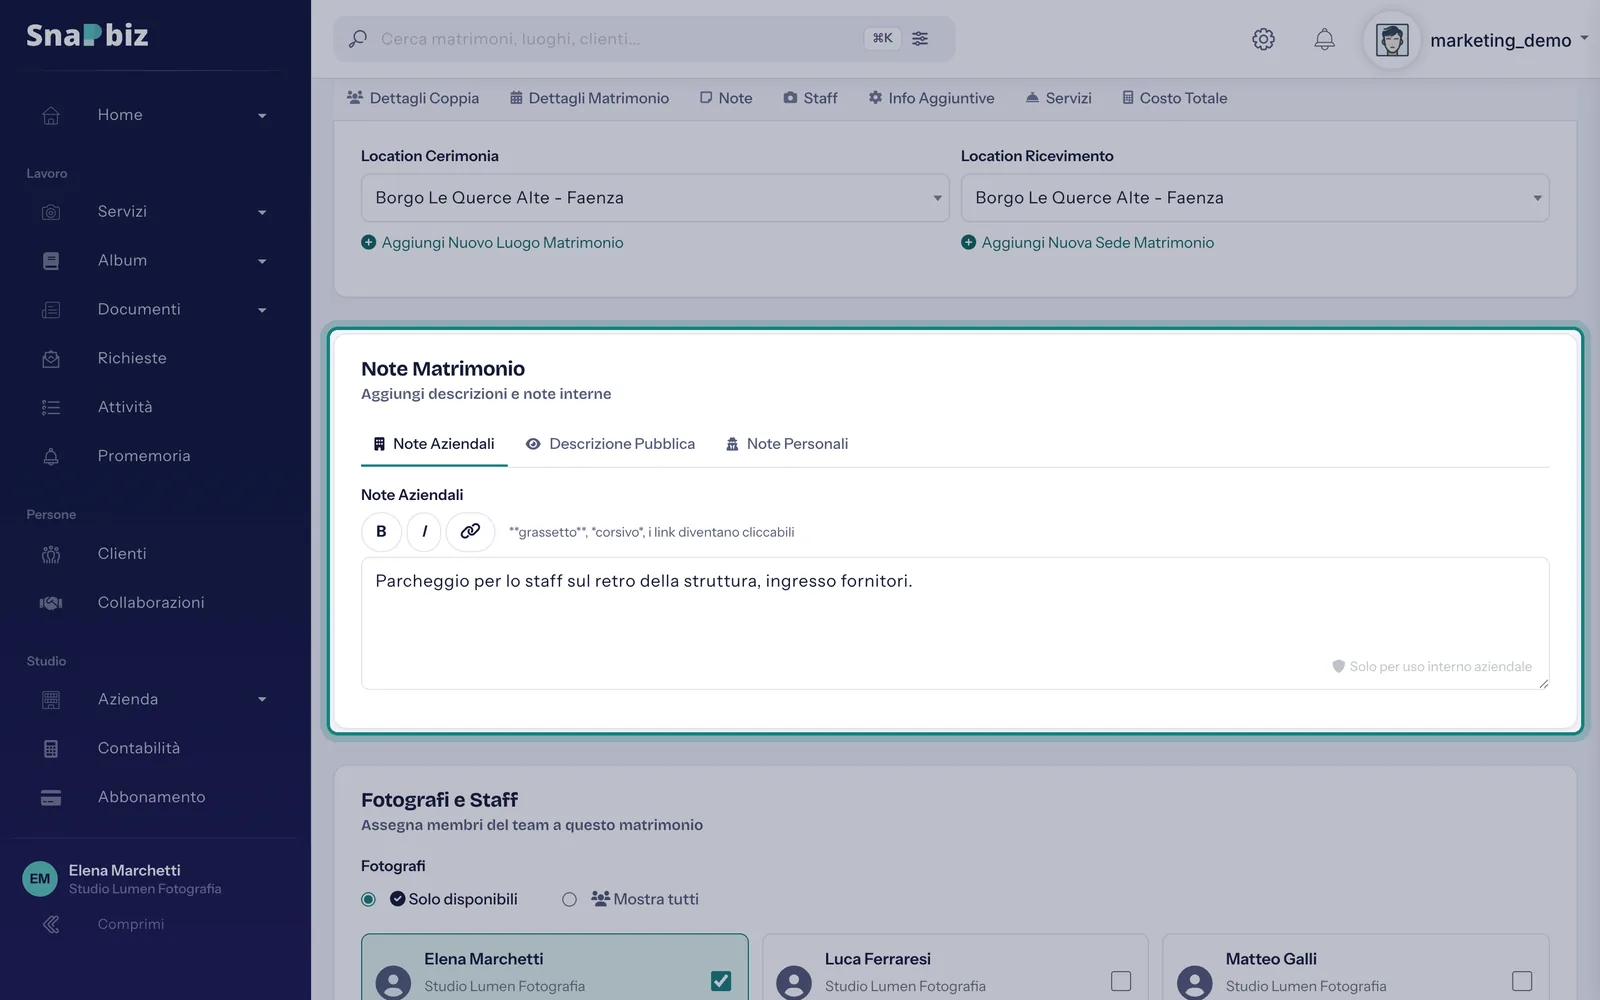Click the Clienti people icon
1600x1000 pixels.
click(x=51, y=554)
